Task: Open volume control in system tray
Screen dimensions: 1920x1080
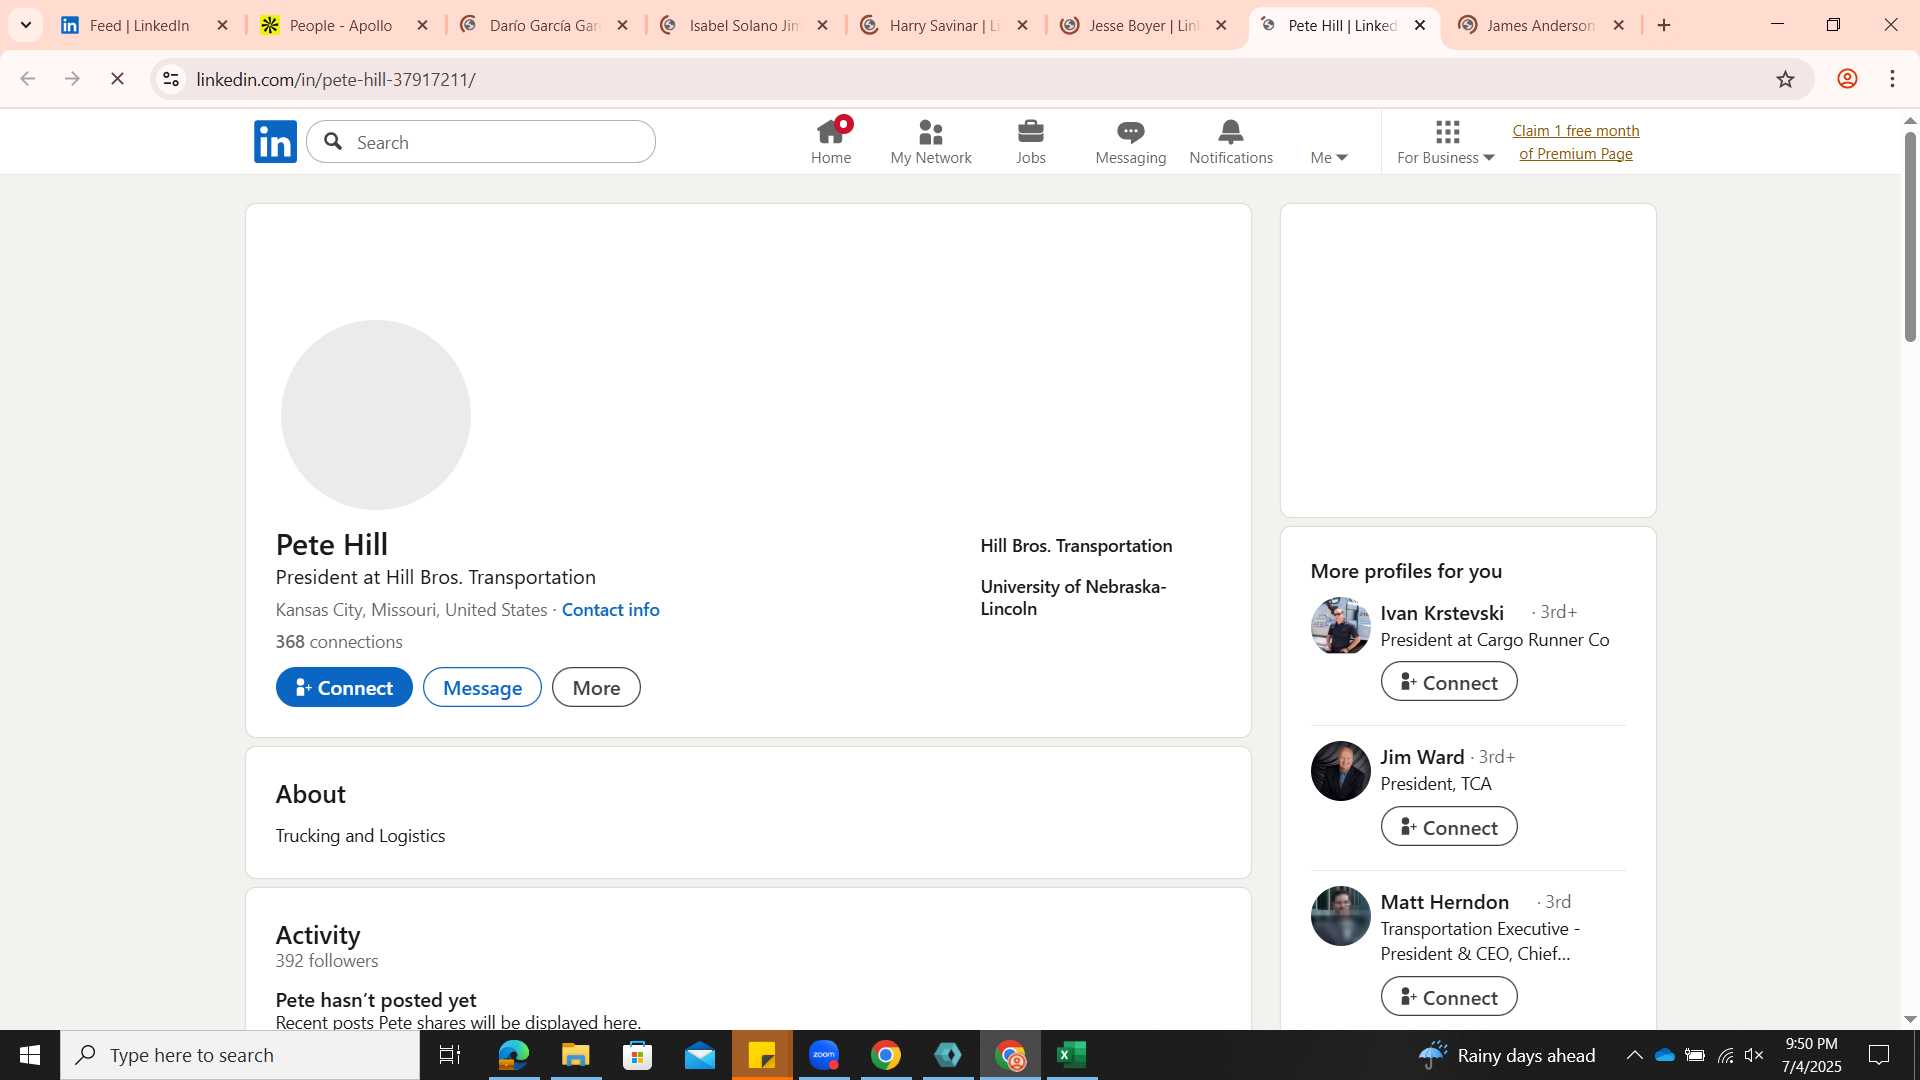Action: 1754,1055
